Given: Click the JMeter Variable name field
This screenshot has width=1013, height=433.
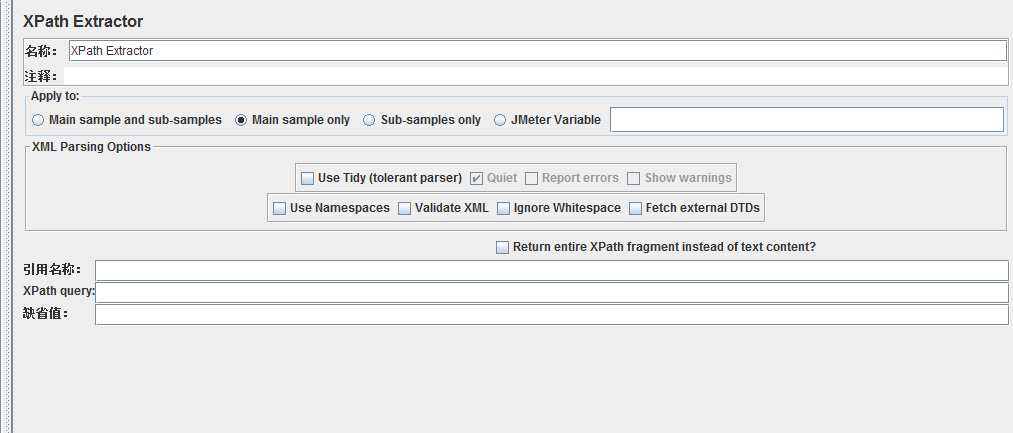Looking at the screenshot, I should 807,120.
